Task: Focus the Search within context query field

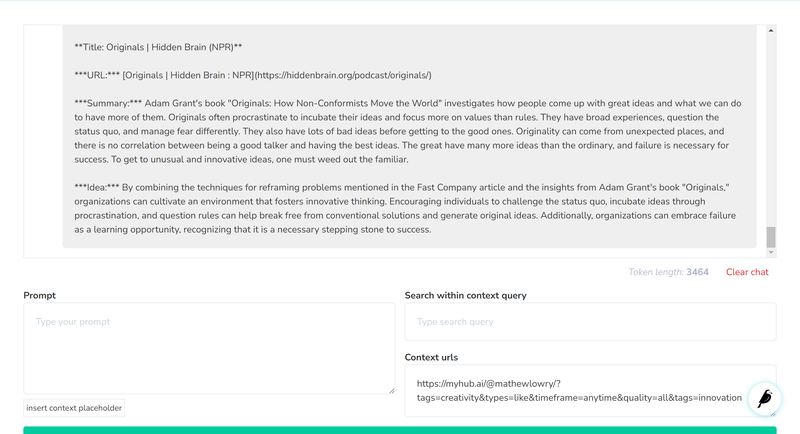Action: 590,322
